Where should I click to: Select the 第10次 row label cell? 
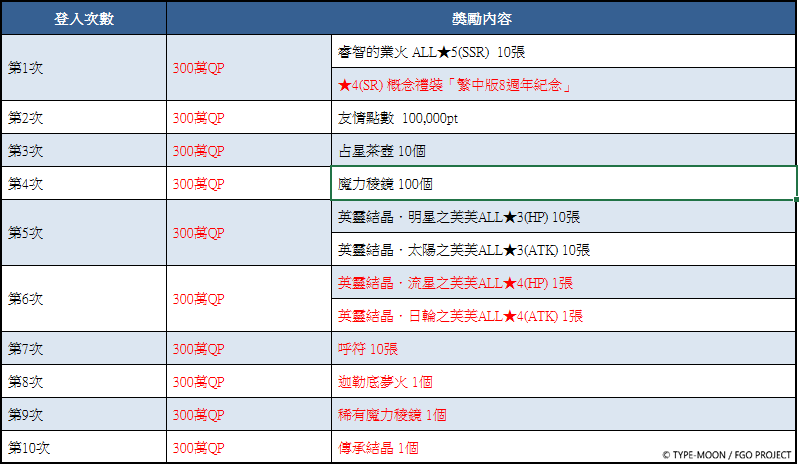(x=83, y=447)
